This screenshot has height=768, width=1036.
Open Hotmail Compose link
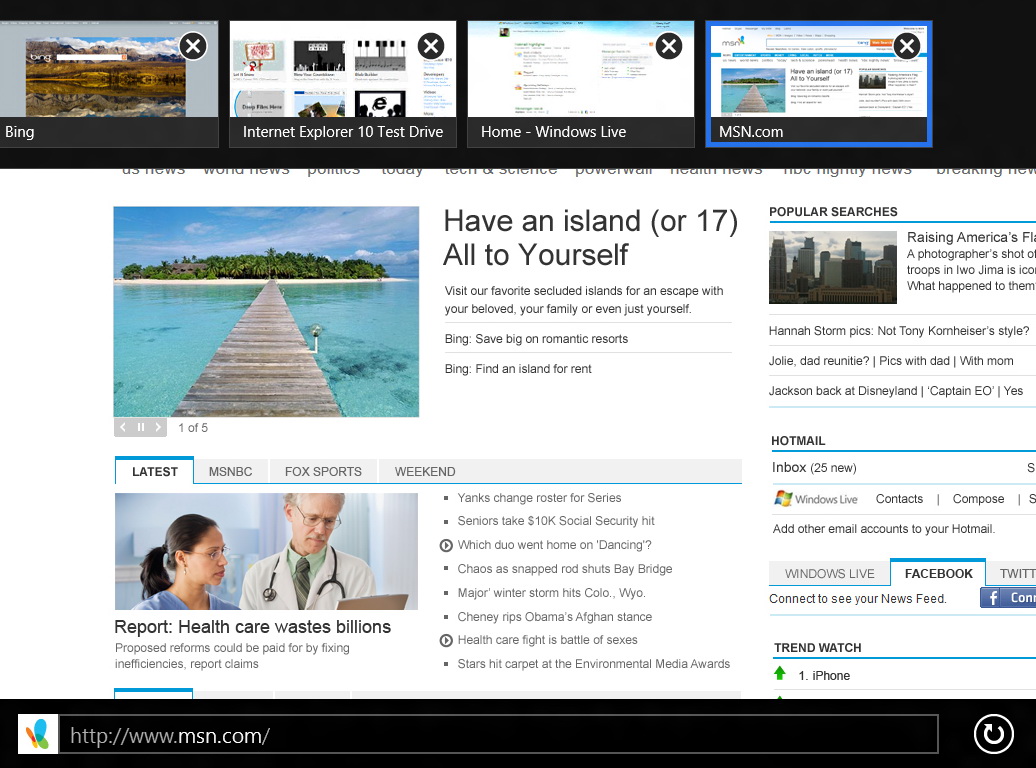[978, 499]
